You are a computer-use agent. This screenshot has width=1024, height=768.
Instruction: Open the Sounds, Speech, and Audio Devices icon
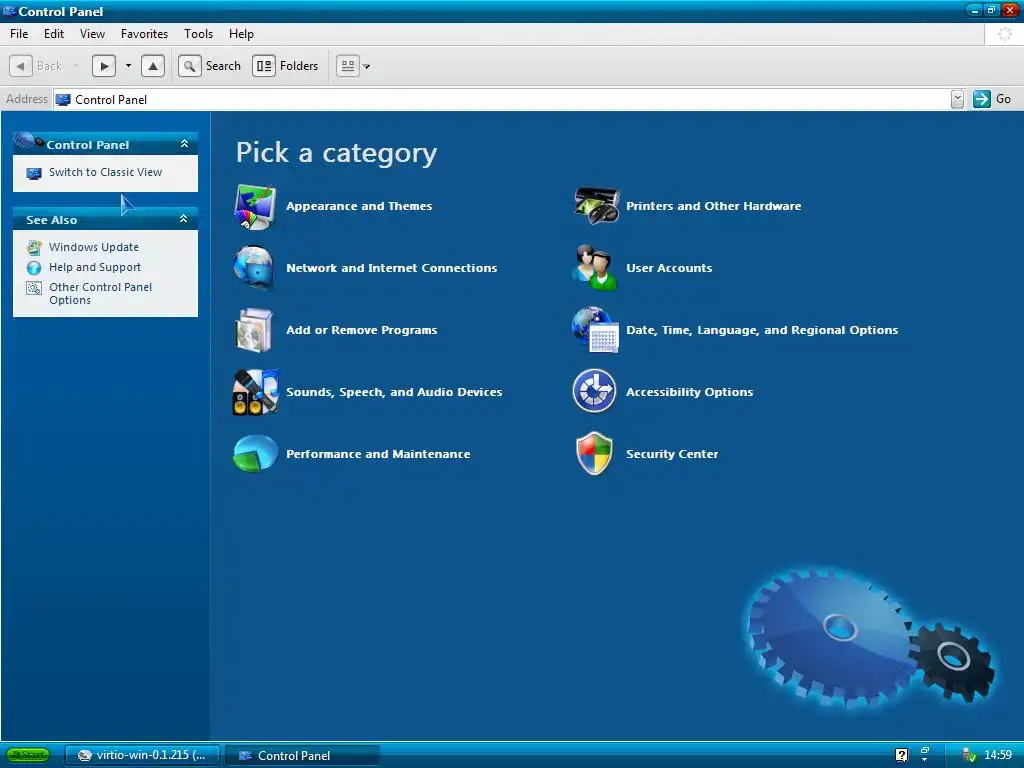255,392
